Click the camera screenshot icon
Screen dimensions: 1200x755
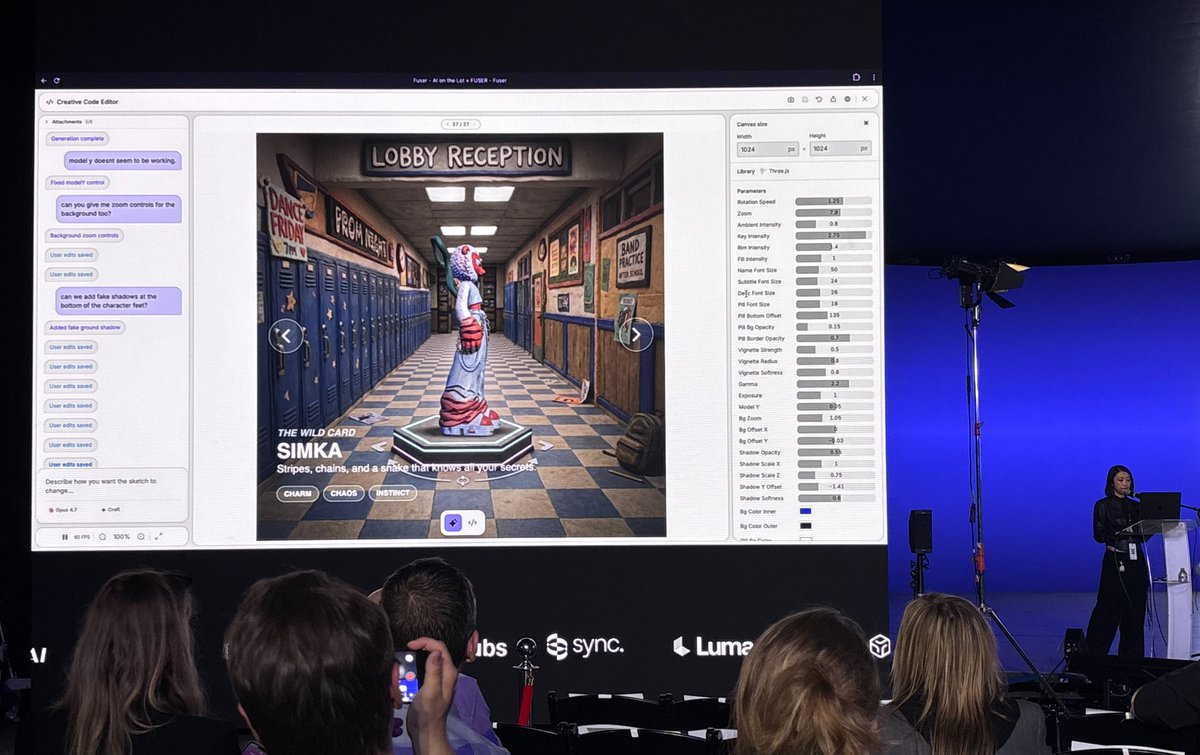pos(790,99)
